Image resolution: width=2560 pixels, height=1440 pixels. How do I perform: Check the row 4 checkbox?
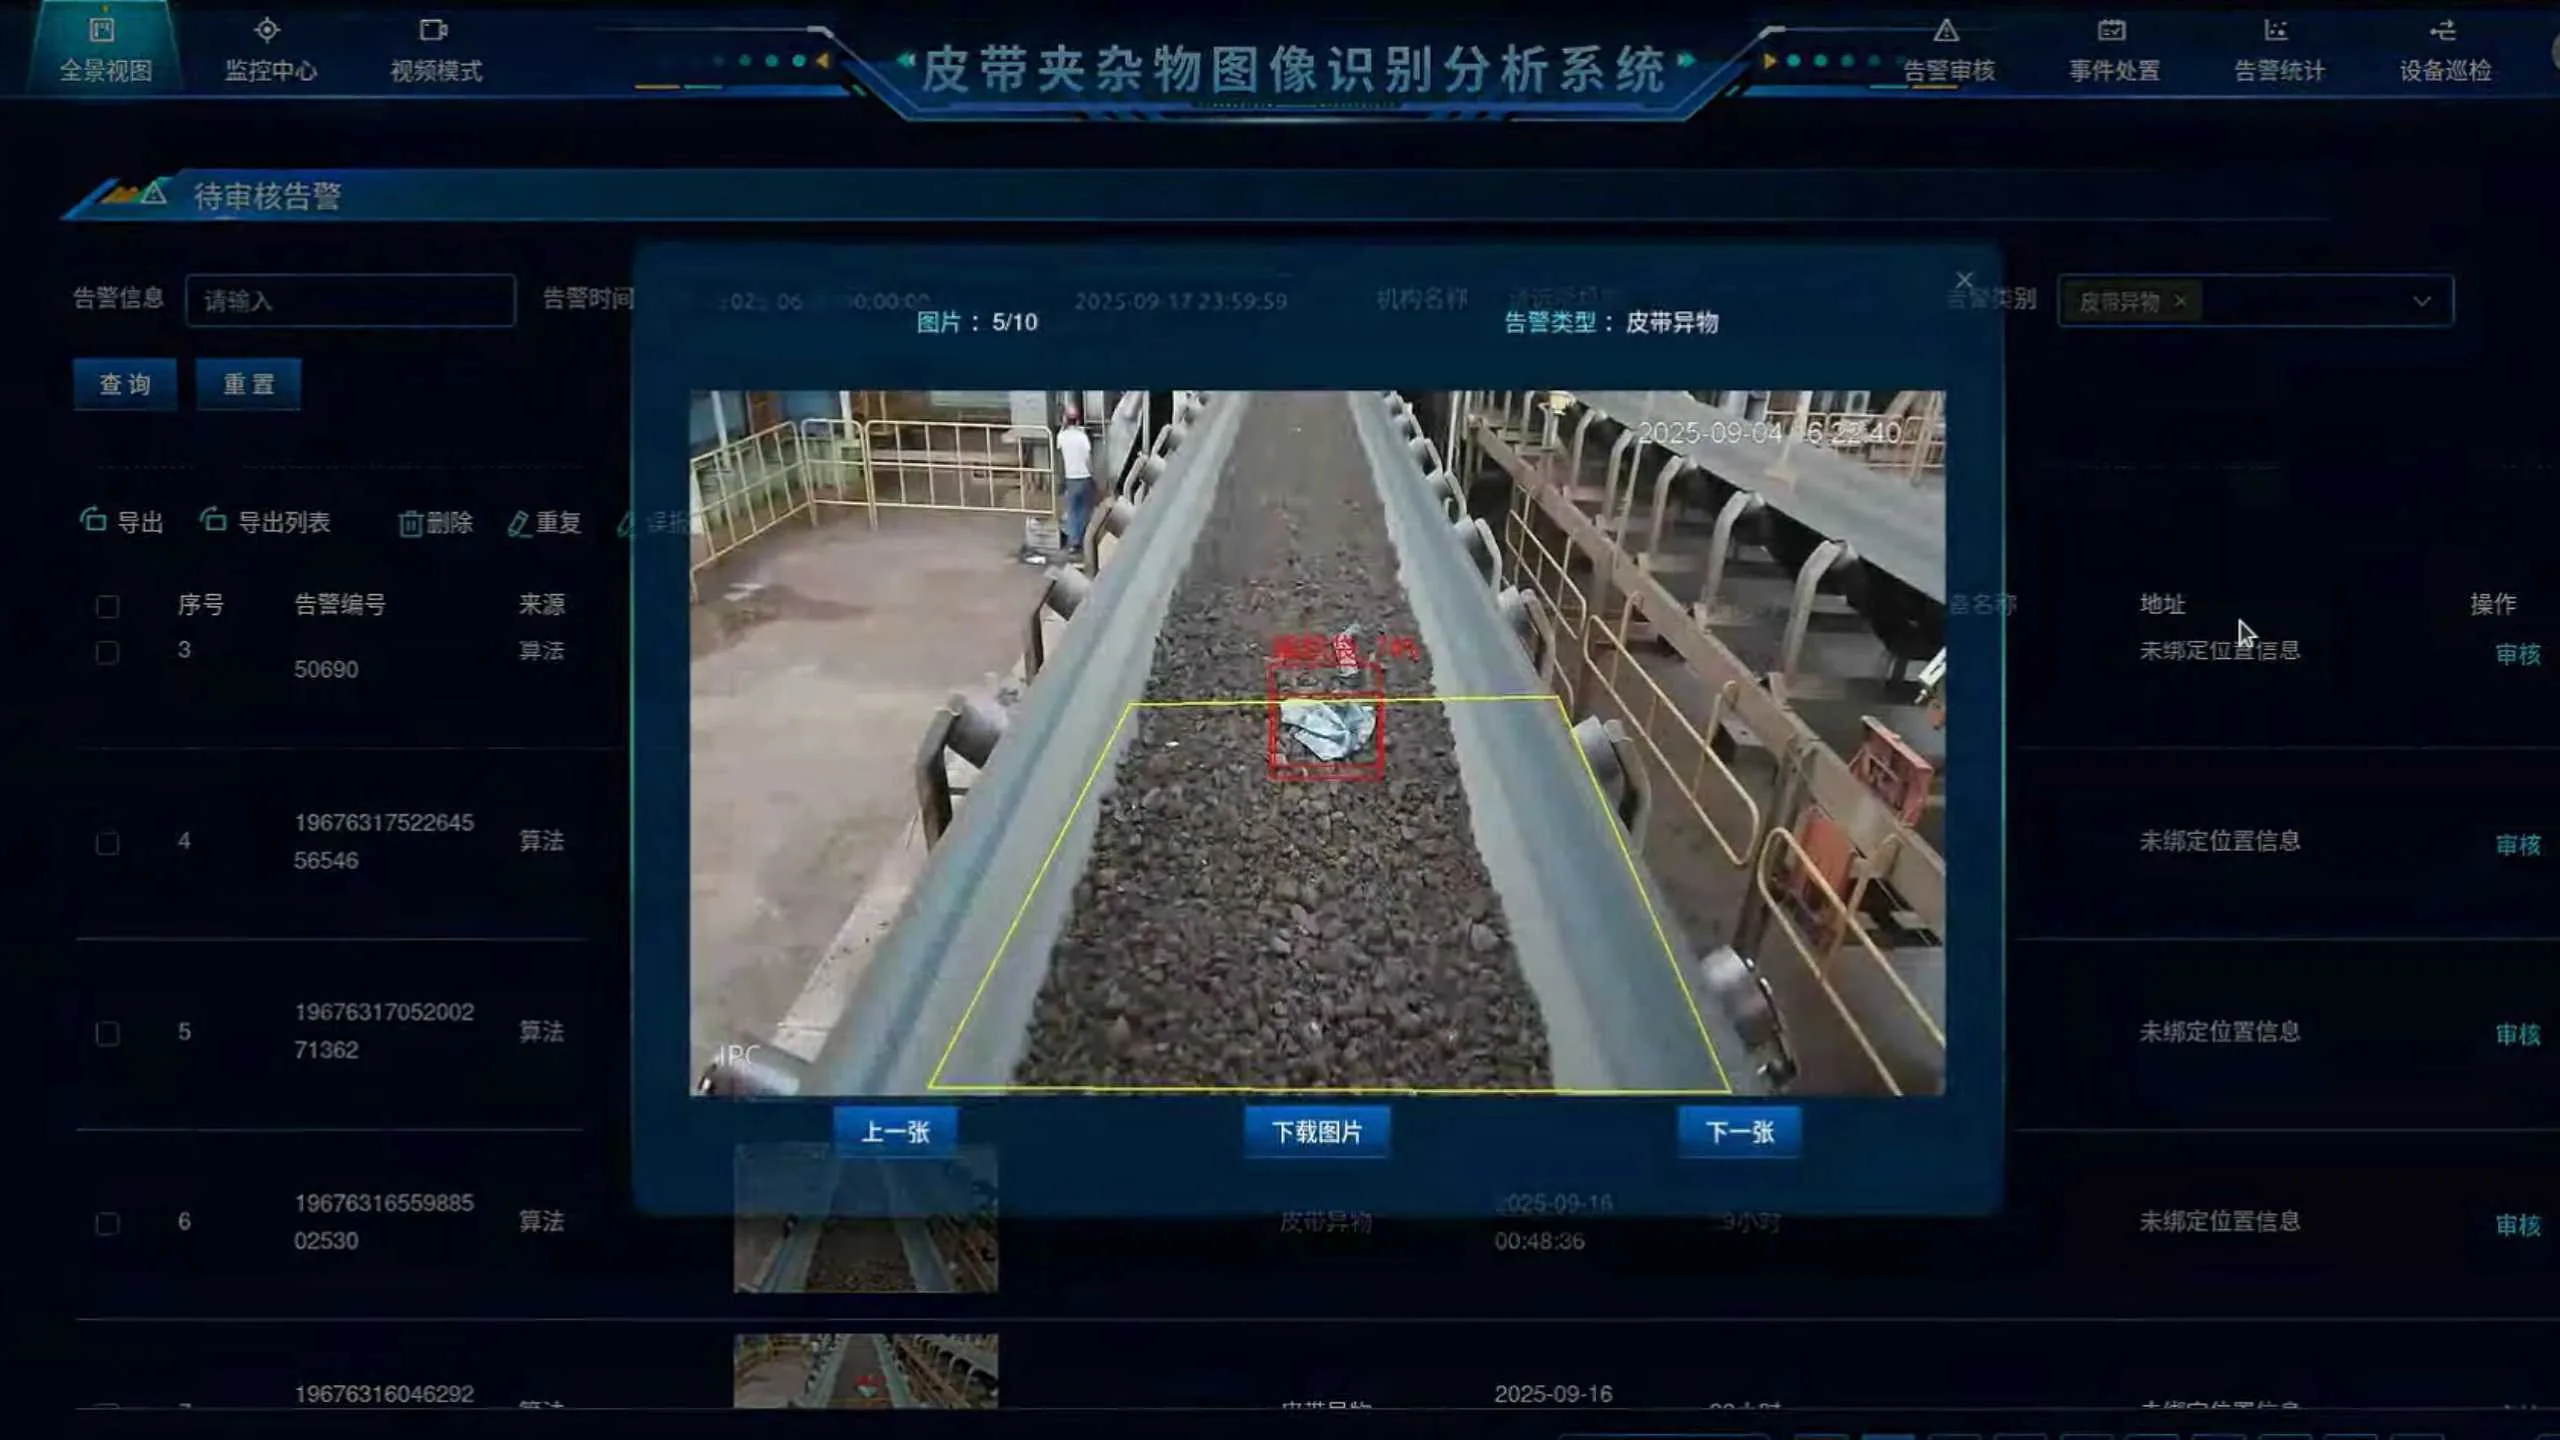[x=107, y=843]
